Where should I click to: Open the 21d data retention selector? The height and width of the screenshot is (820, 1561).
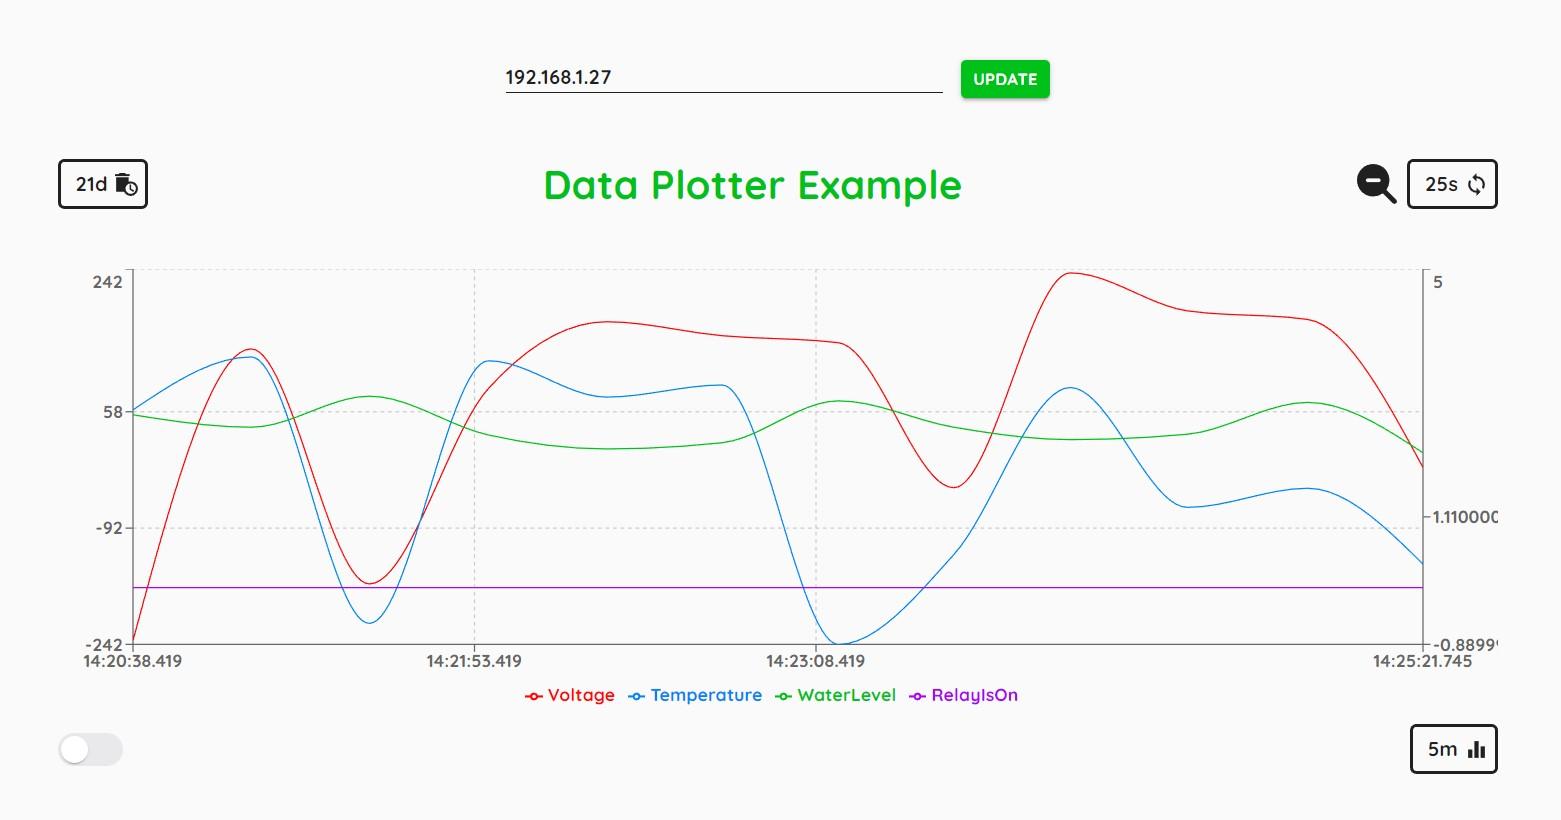point(103,184)
